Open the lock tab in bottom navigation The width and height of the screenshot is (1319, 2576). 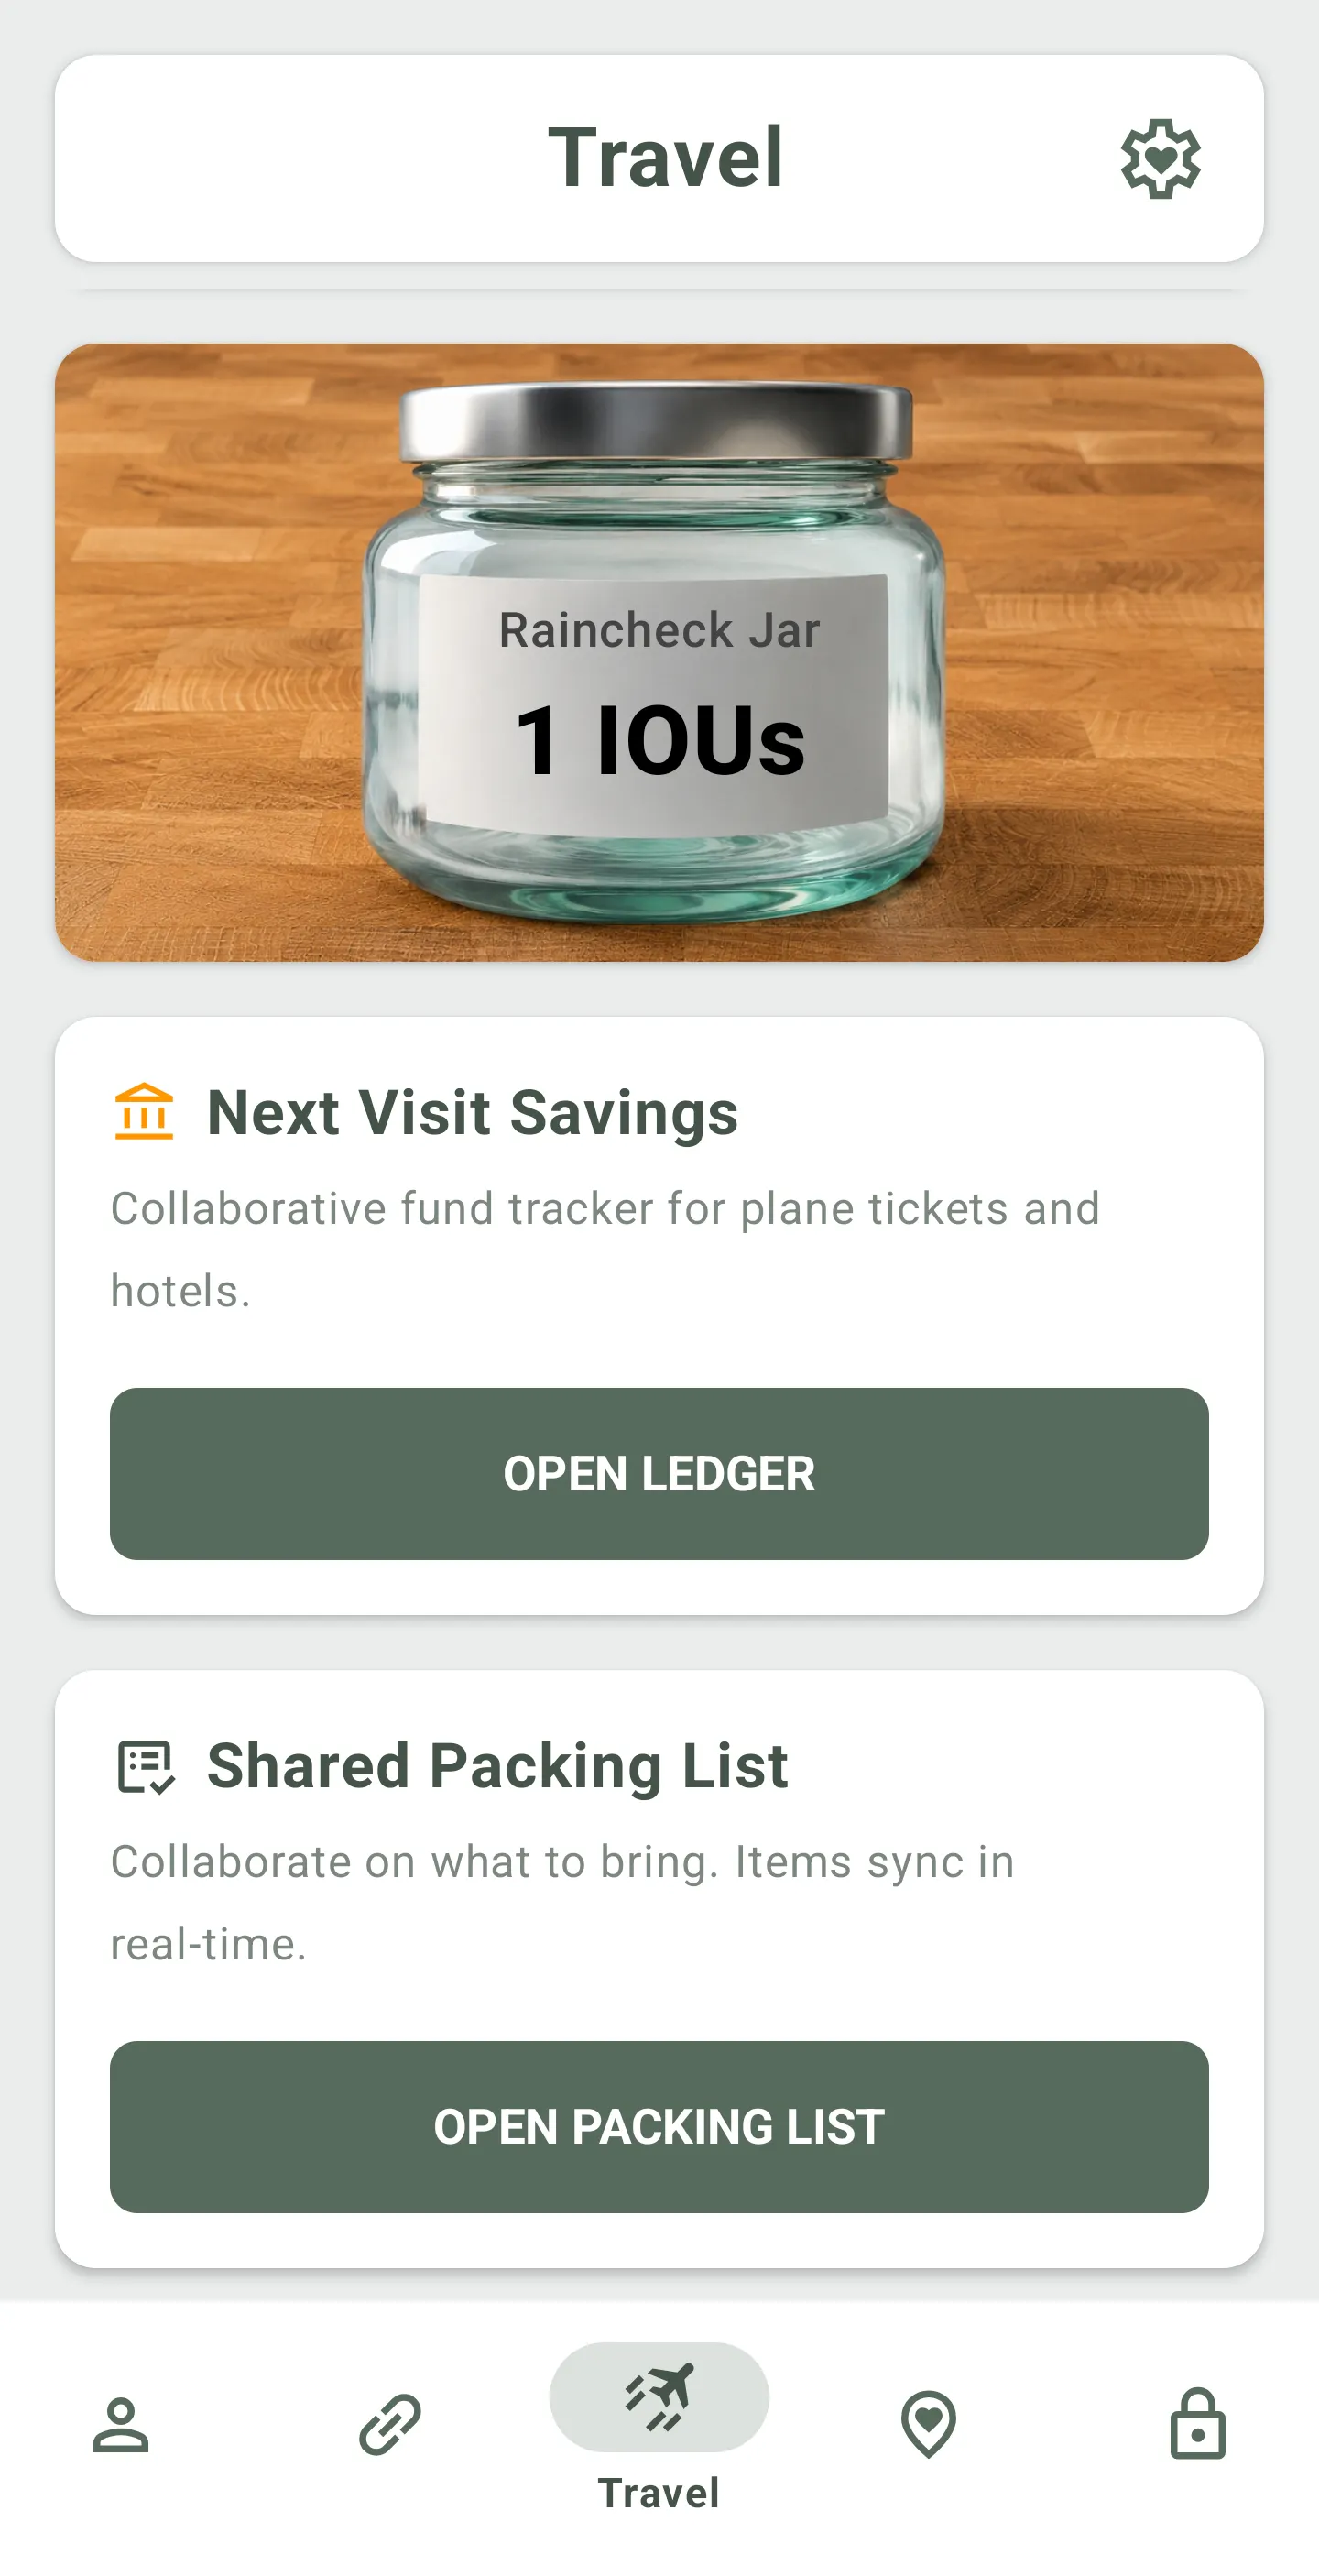pos(1197,2423)
